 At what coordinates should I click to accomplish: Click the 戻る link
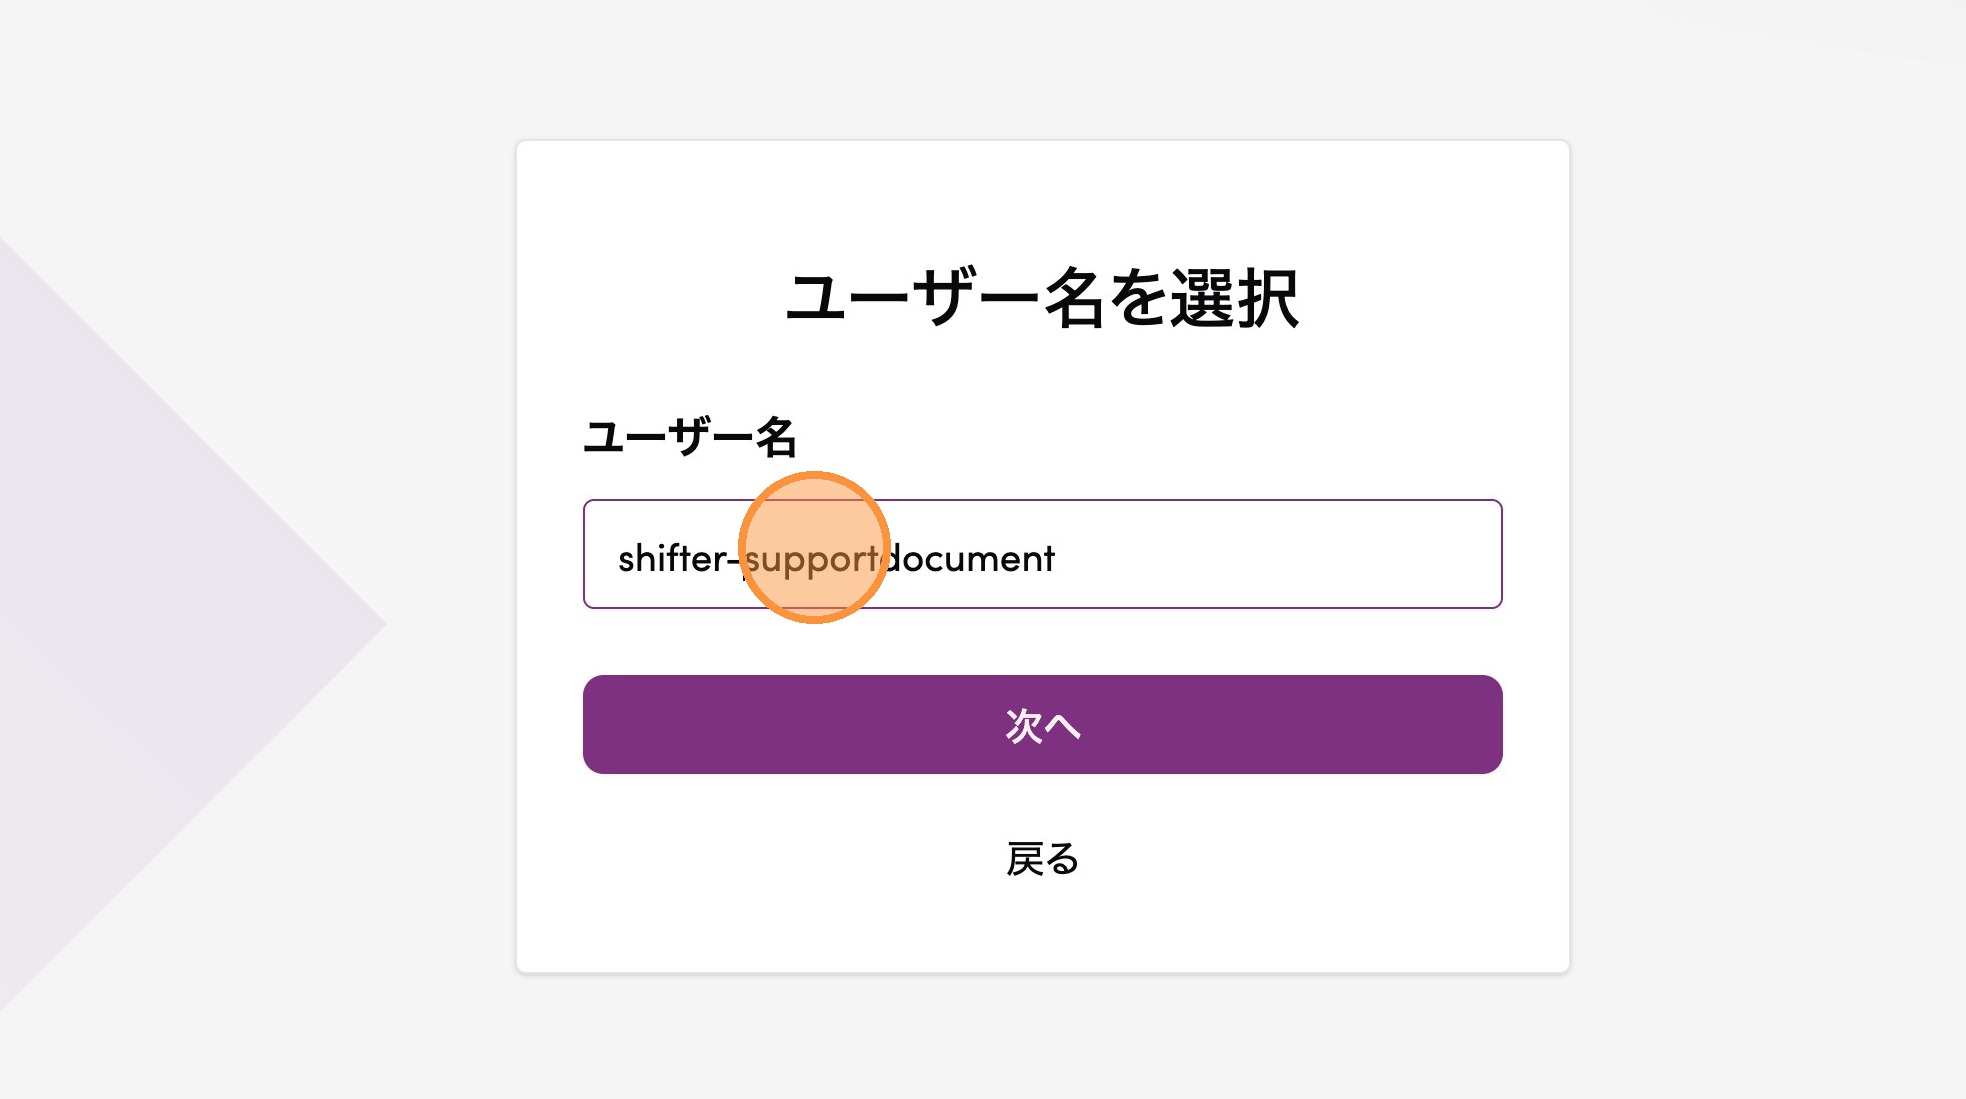pyautogui.click(x=1042, y=859)
